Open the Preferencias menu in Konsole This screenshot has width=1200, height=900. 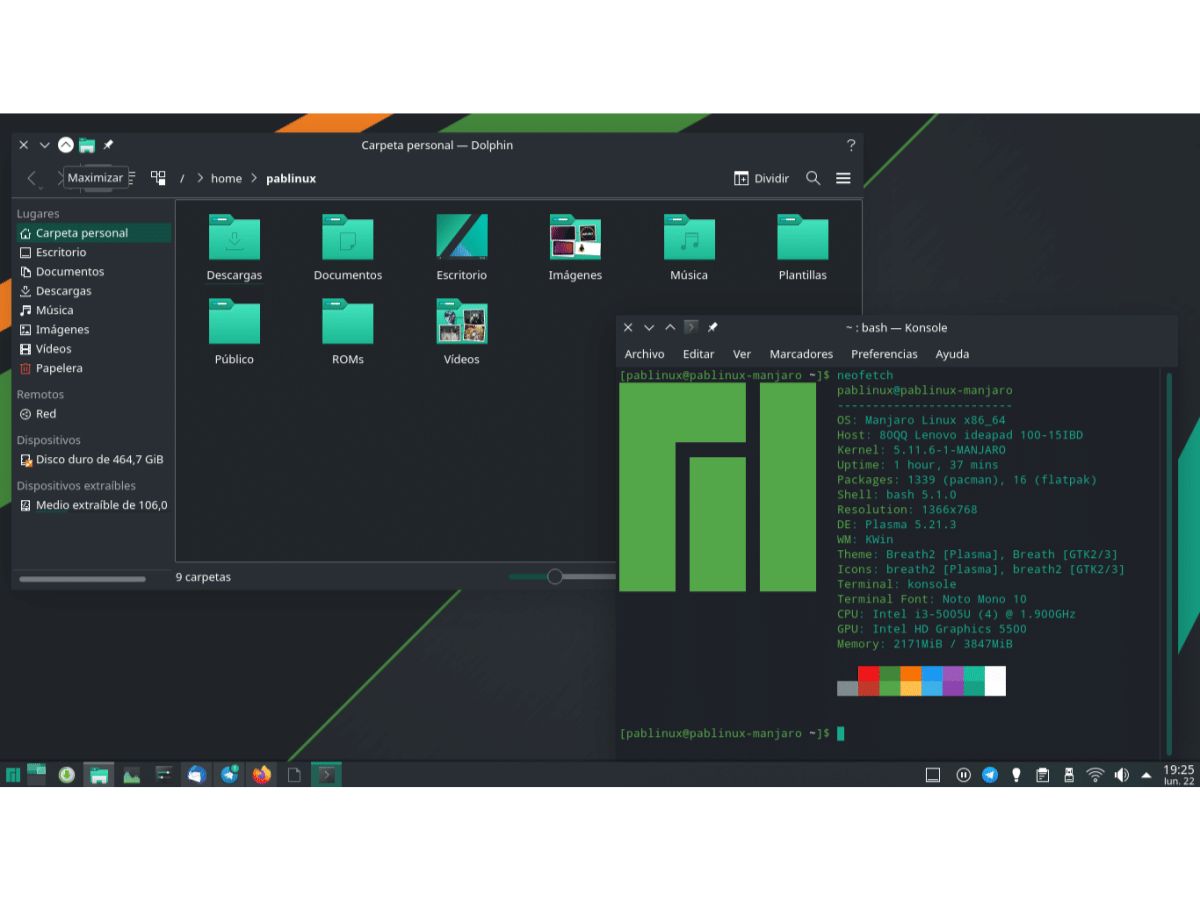click(x=884, y=354)
